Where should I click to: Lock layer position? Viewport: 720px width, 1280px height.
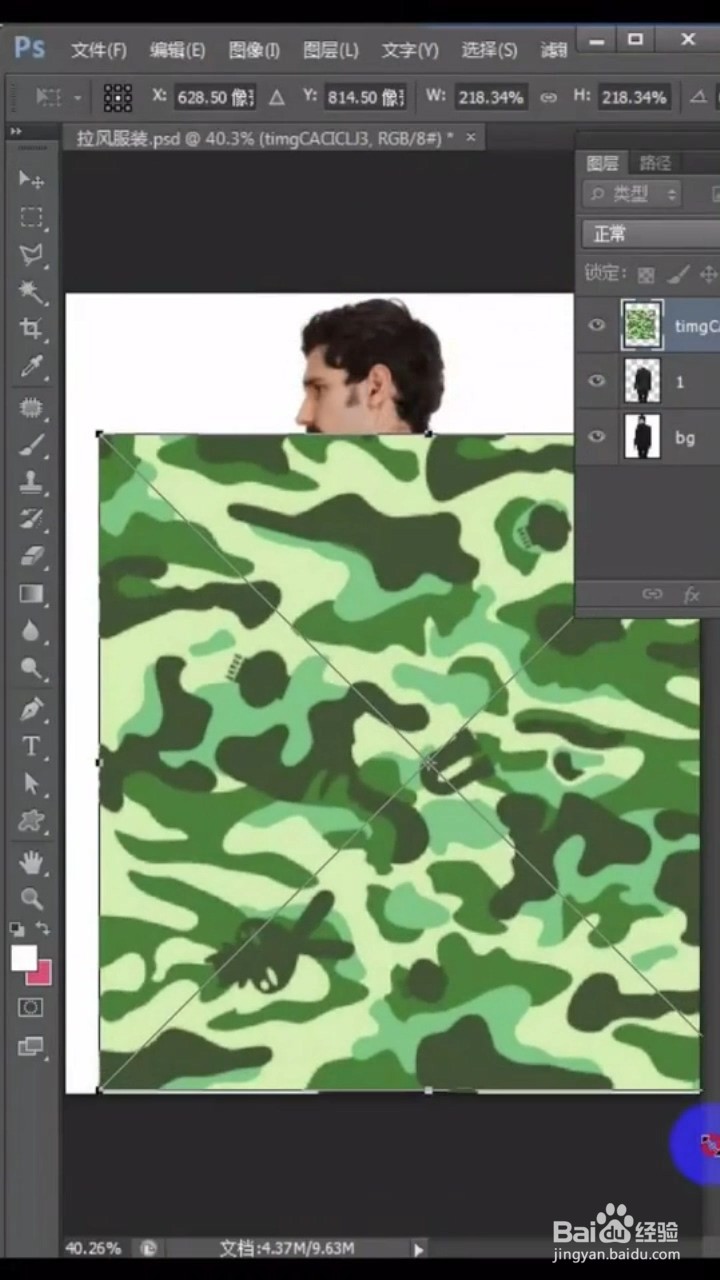(708, 273)
